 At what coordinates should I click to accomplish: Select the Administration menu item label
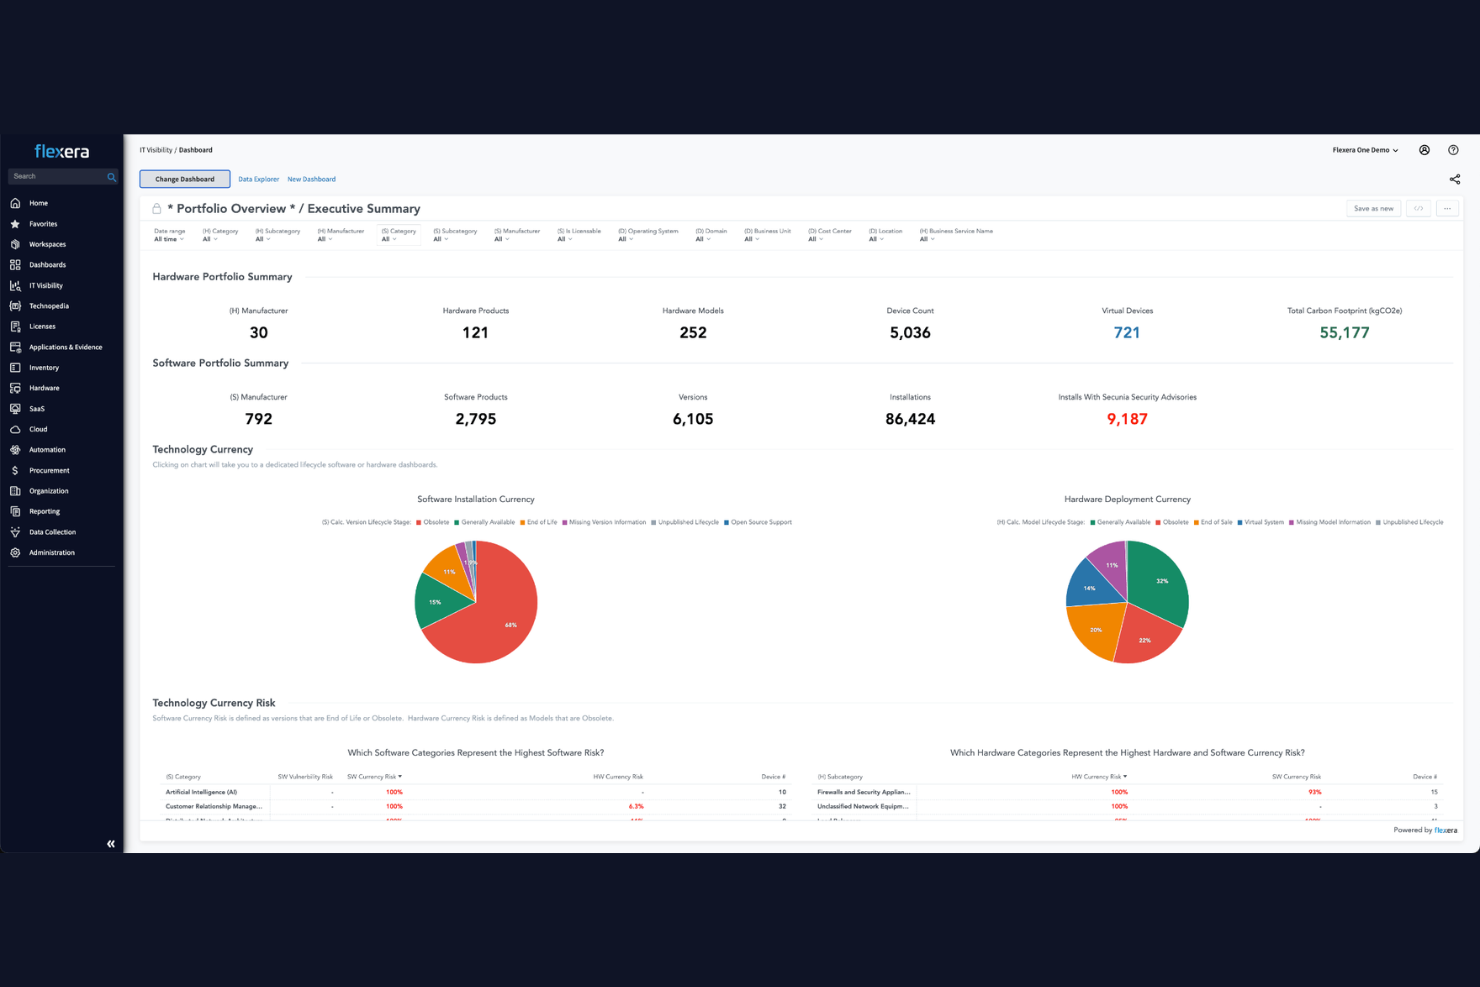point(52,553)
